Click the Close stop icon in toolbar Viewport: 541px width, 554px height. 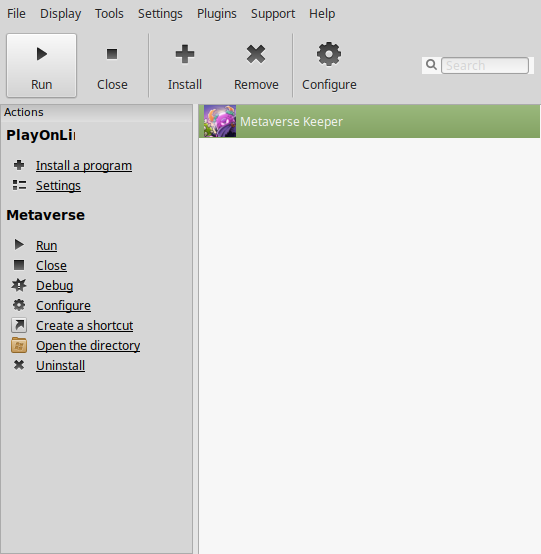tap(112, 54)
